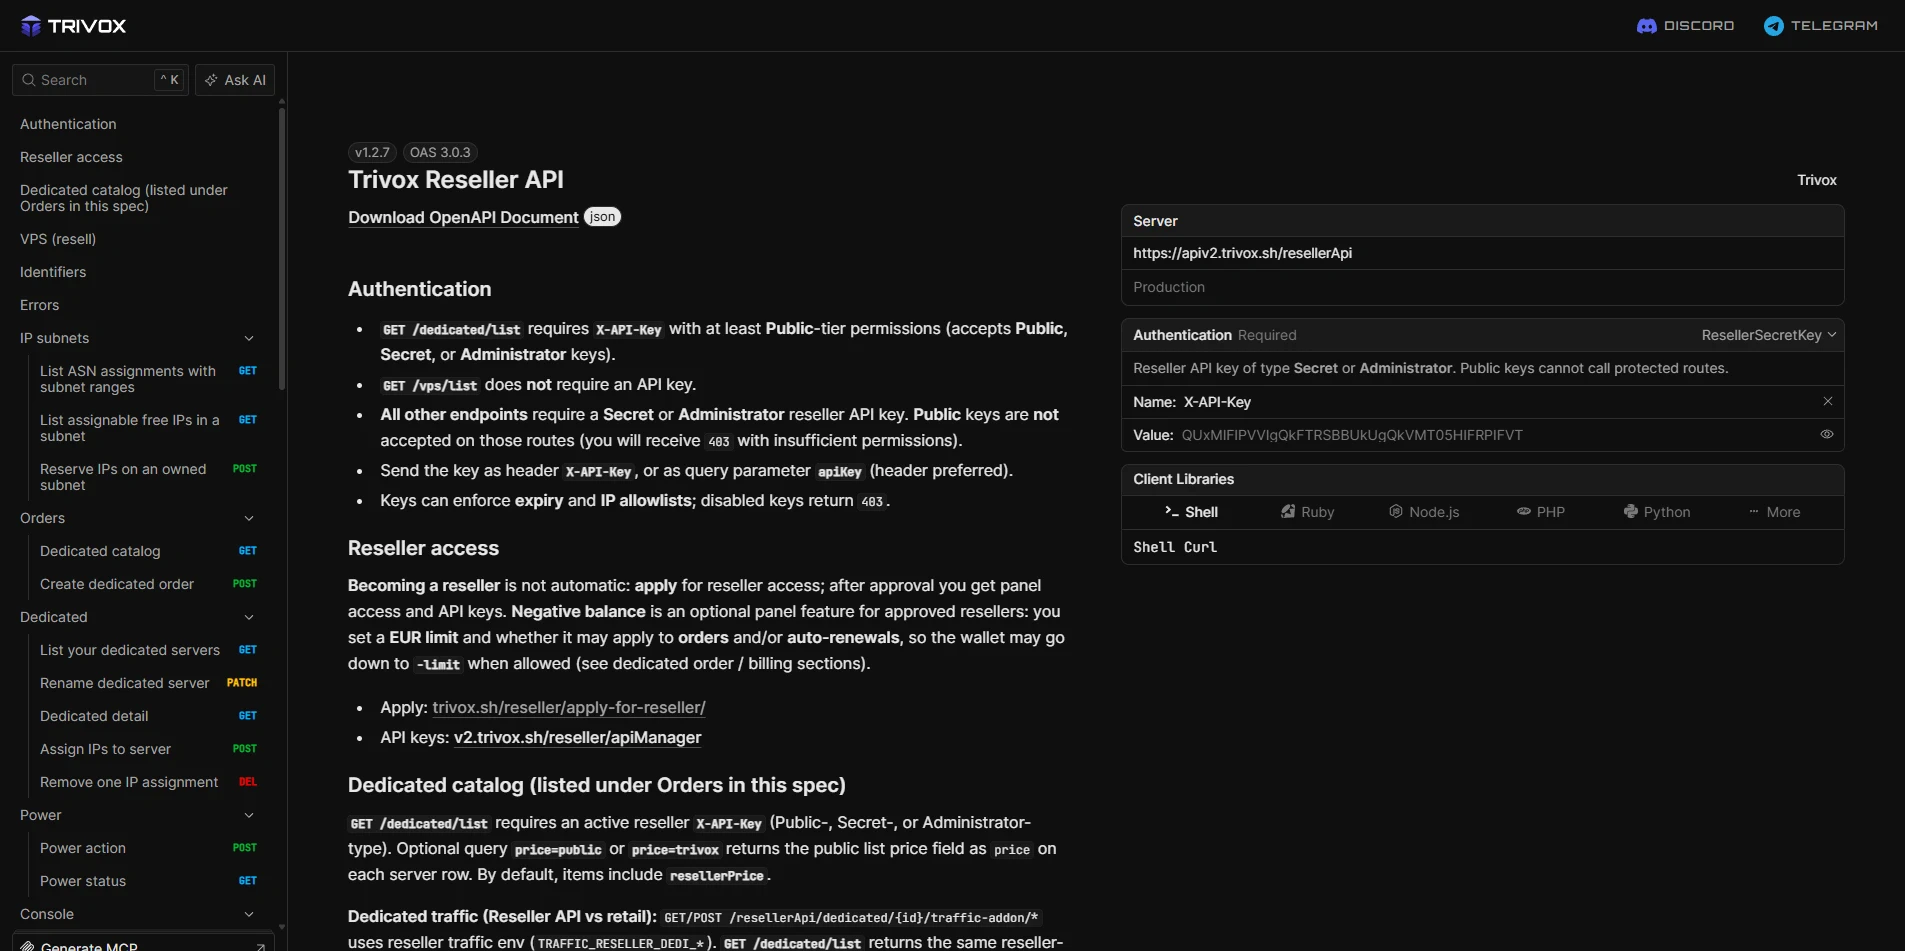Select the Python client library tab
1905x951 pixels.
pyautogui.click(x=1657, y=512)
